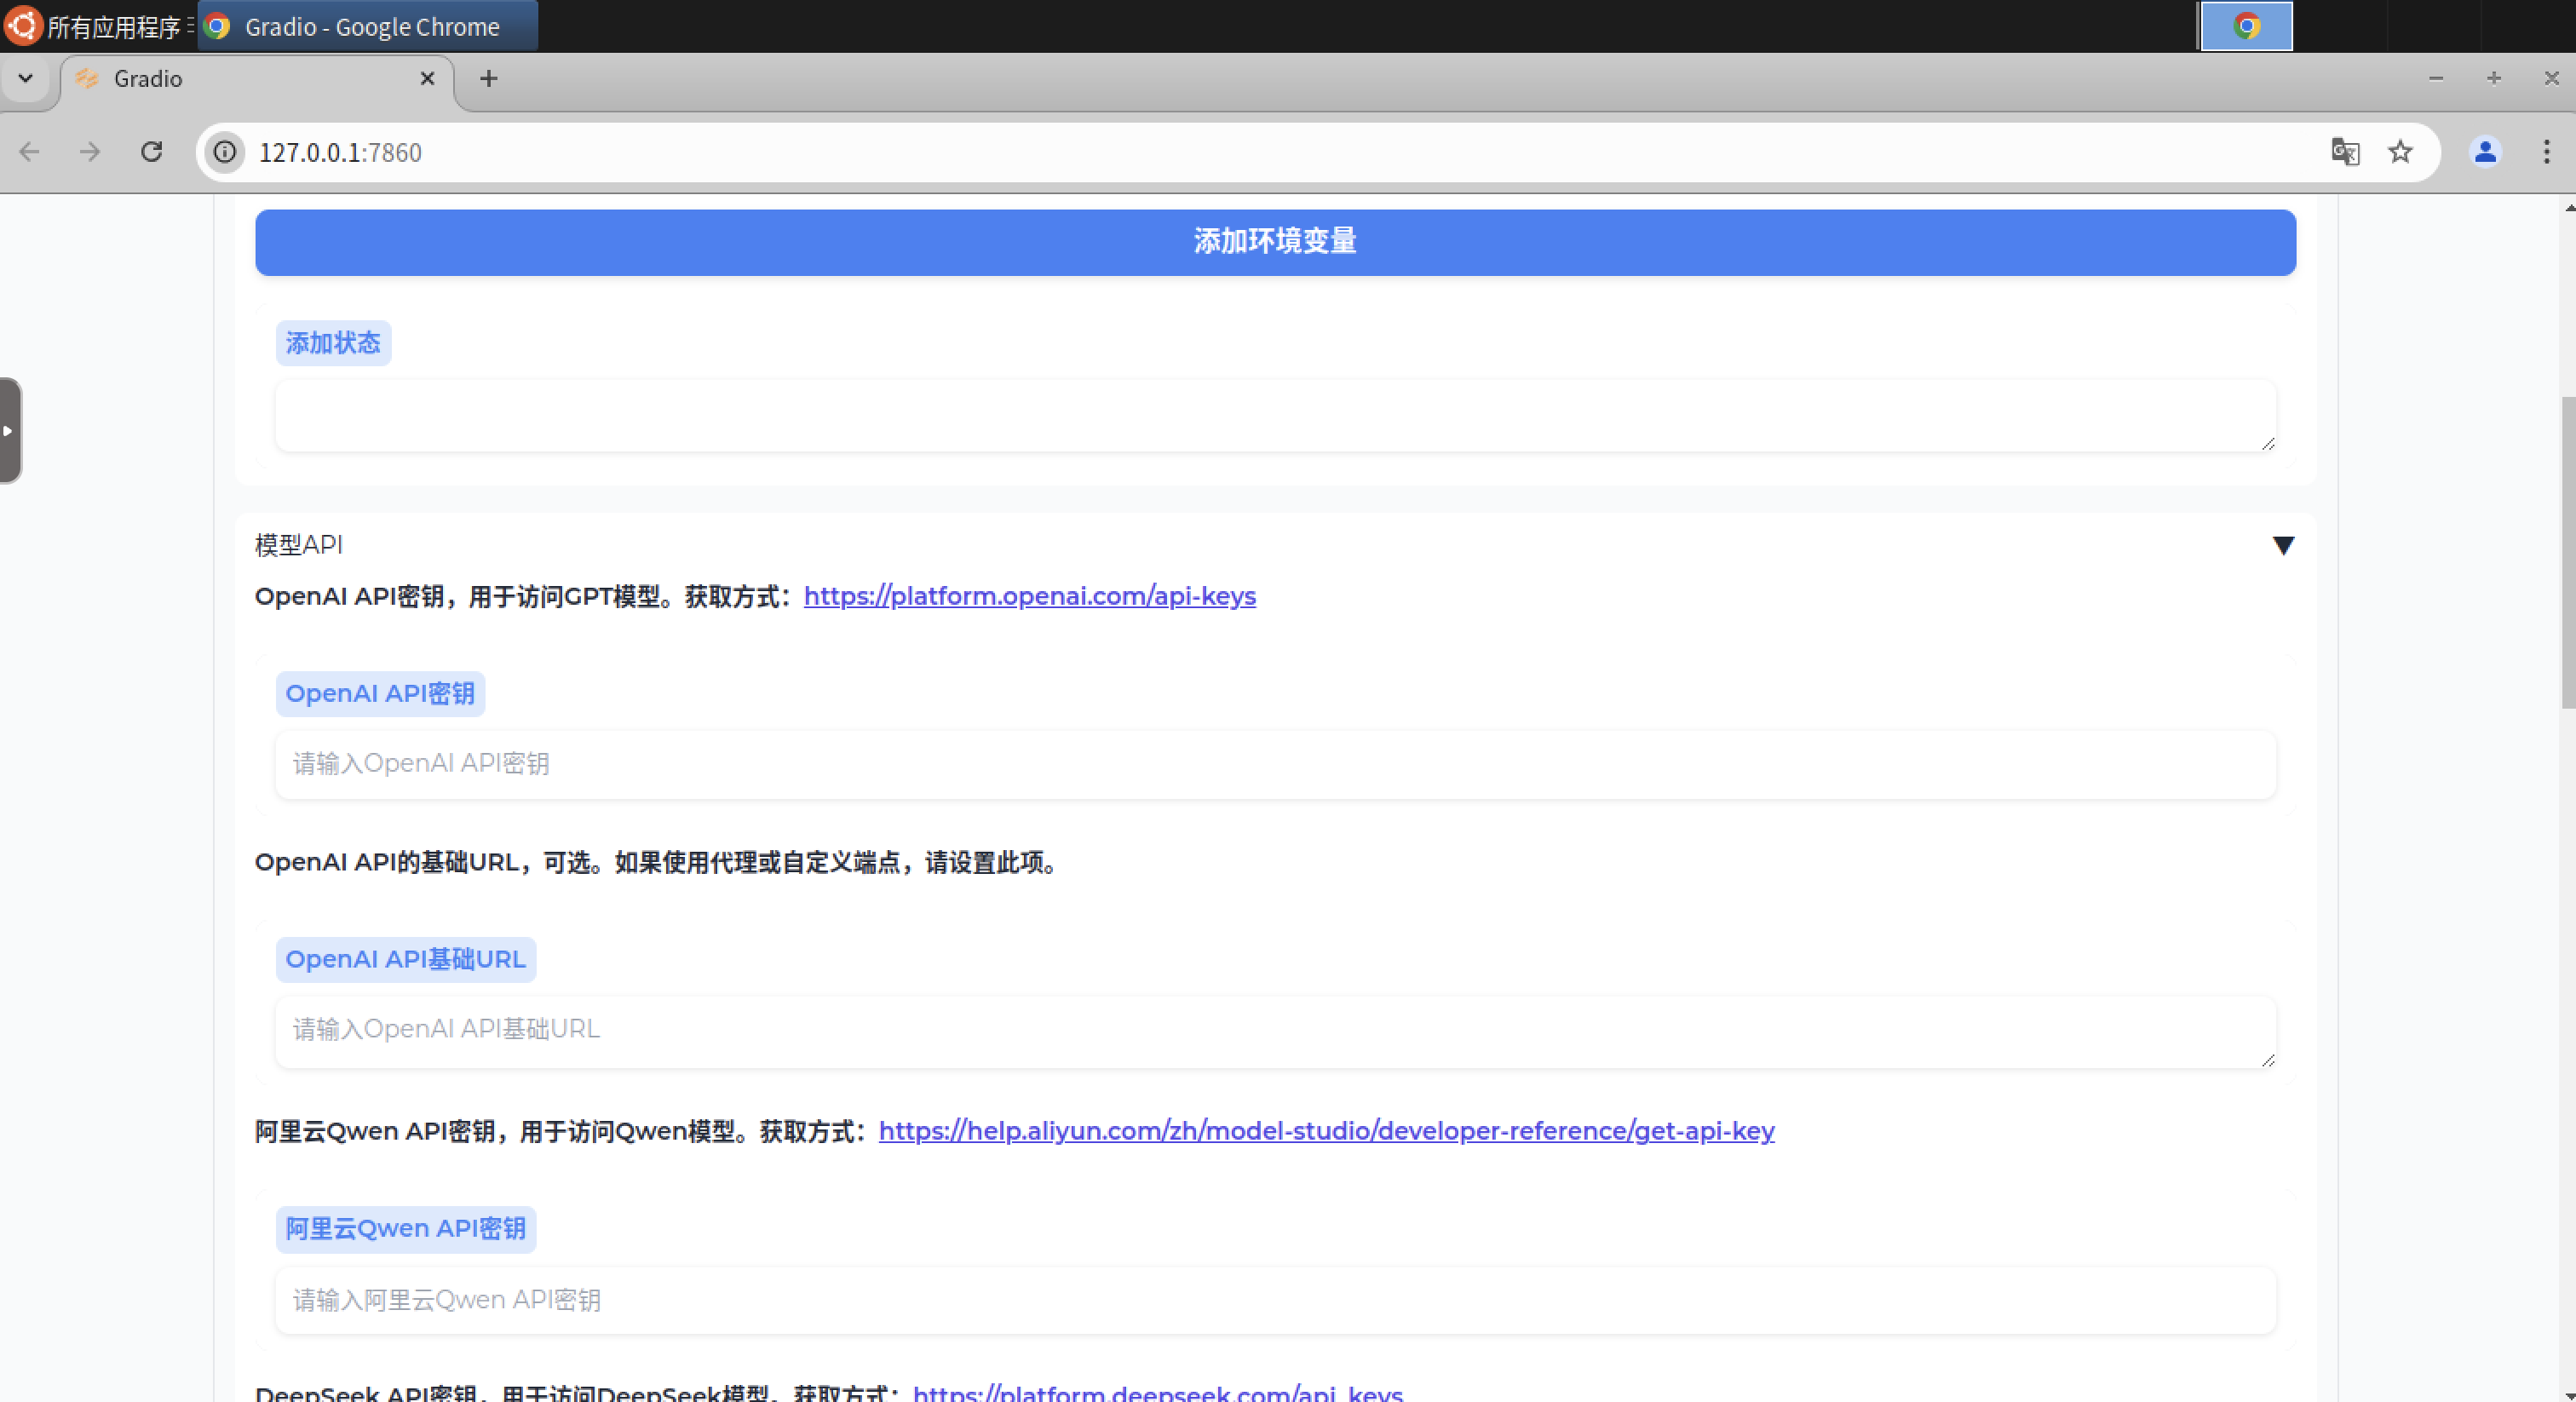
Task: Open the tab search chevron
Action: point(26,78)
